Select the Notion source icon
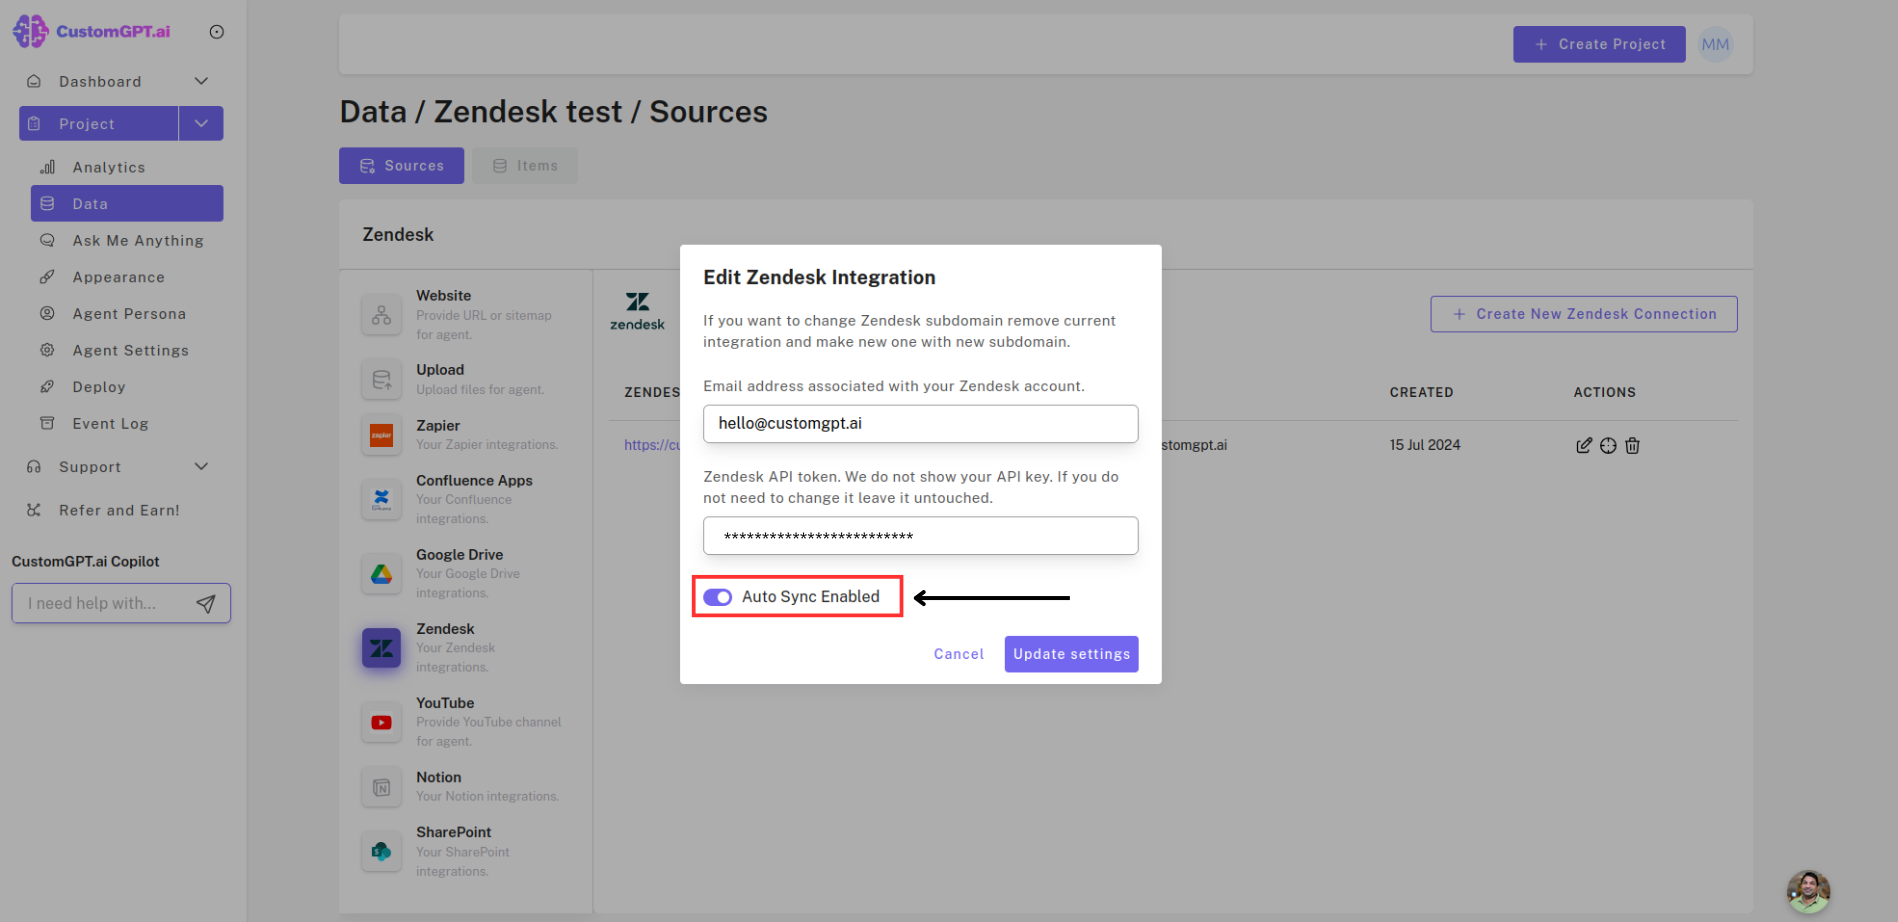Image resolution: width=1898 pixels, height=922 pixels. click(x=381, y=787)
